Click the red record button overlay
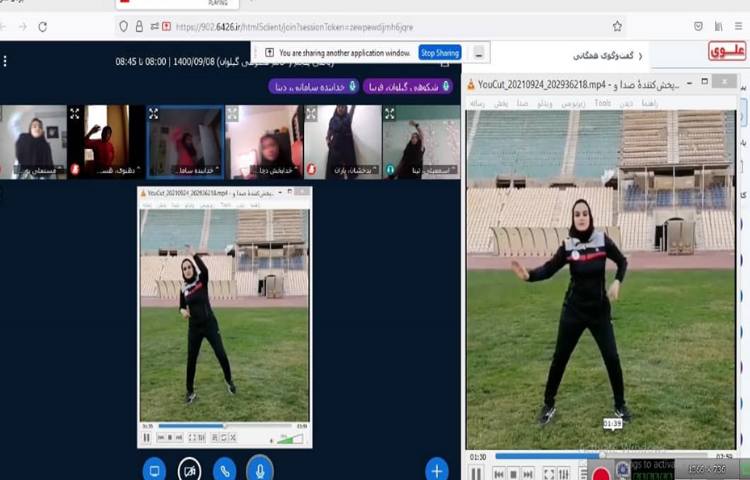 (601, 472)
